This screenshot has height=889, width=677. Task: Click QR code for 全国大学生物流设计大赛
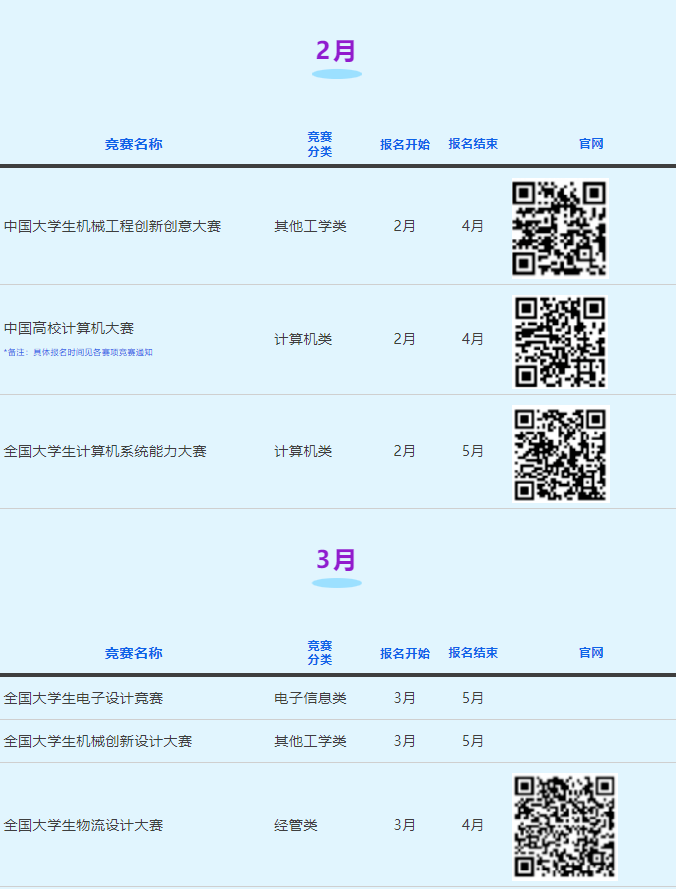point(564,826)
